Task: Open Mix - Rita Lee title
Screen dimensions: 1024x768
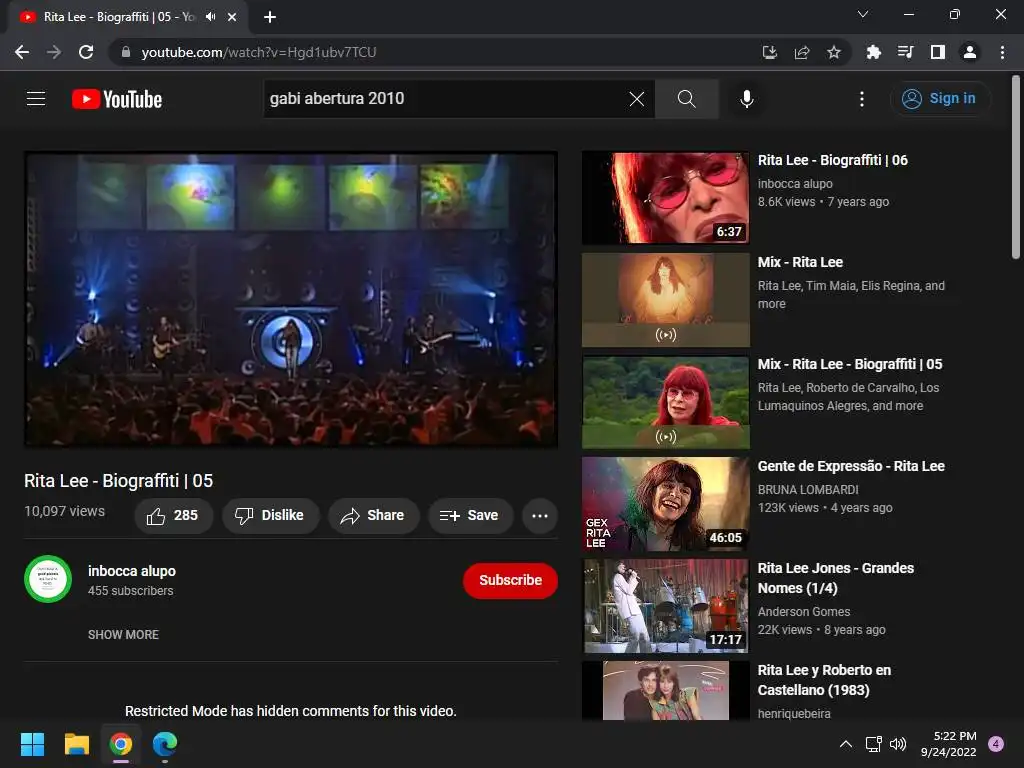Action: pos(800,263)
